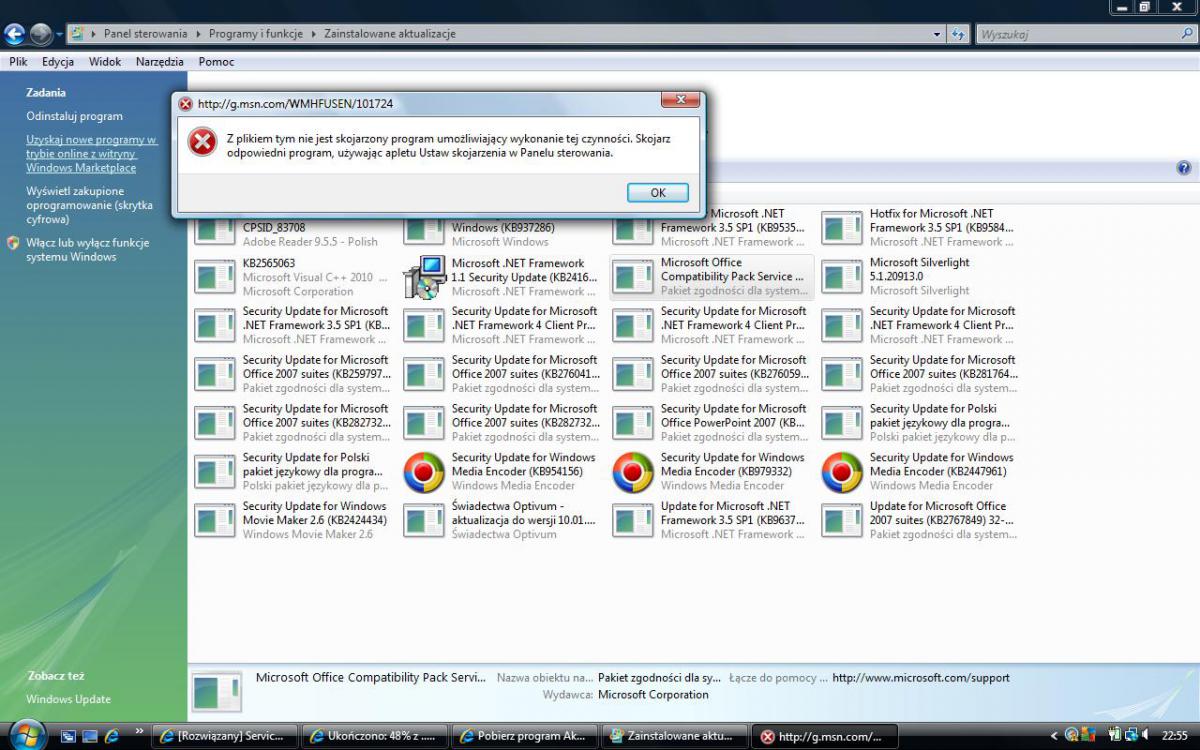The height and width of the screenshot is (750, 1200).
Task: Select Microsoft Office Compatibility Pack Service icon
Action: click(632, 277)
